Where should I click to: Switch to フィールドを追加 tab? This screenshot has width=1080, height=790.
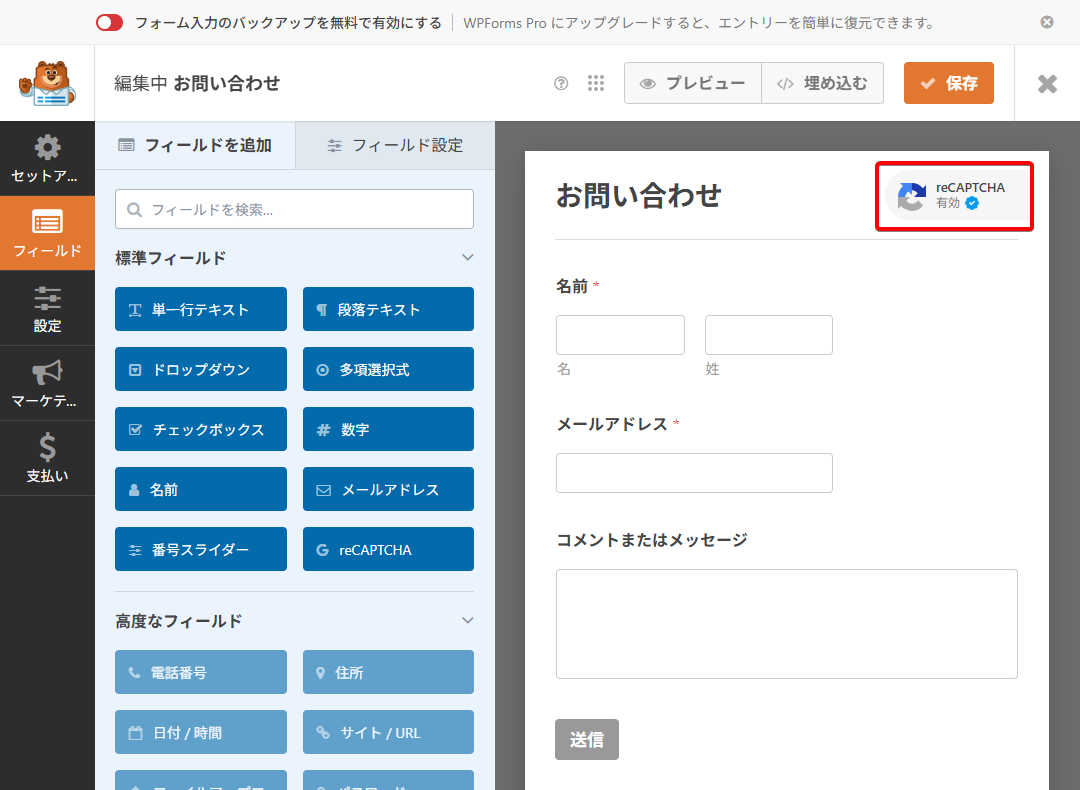pos(195,145)
